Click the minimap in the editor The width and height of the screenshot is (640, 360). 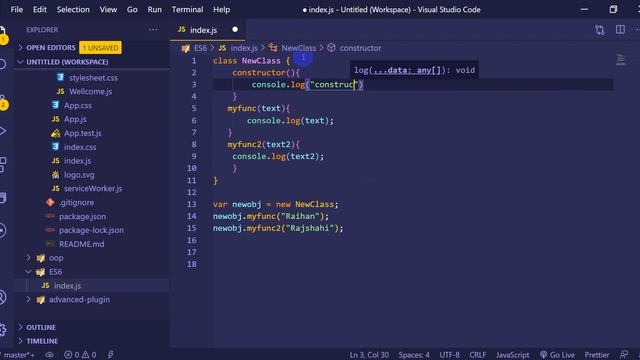(x=621, y=60)
